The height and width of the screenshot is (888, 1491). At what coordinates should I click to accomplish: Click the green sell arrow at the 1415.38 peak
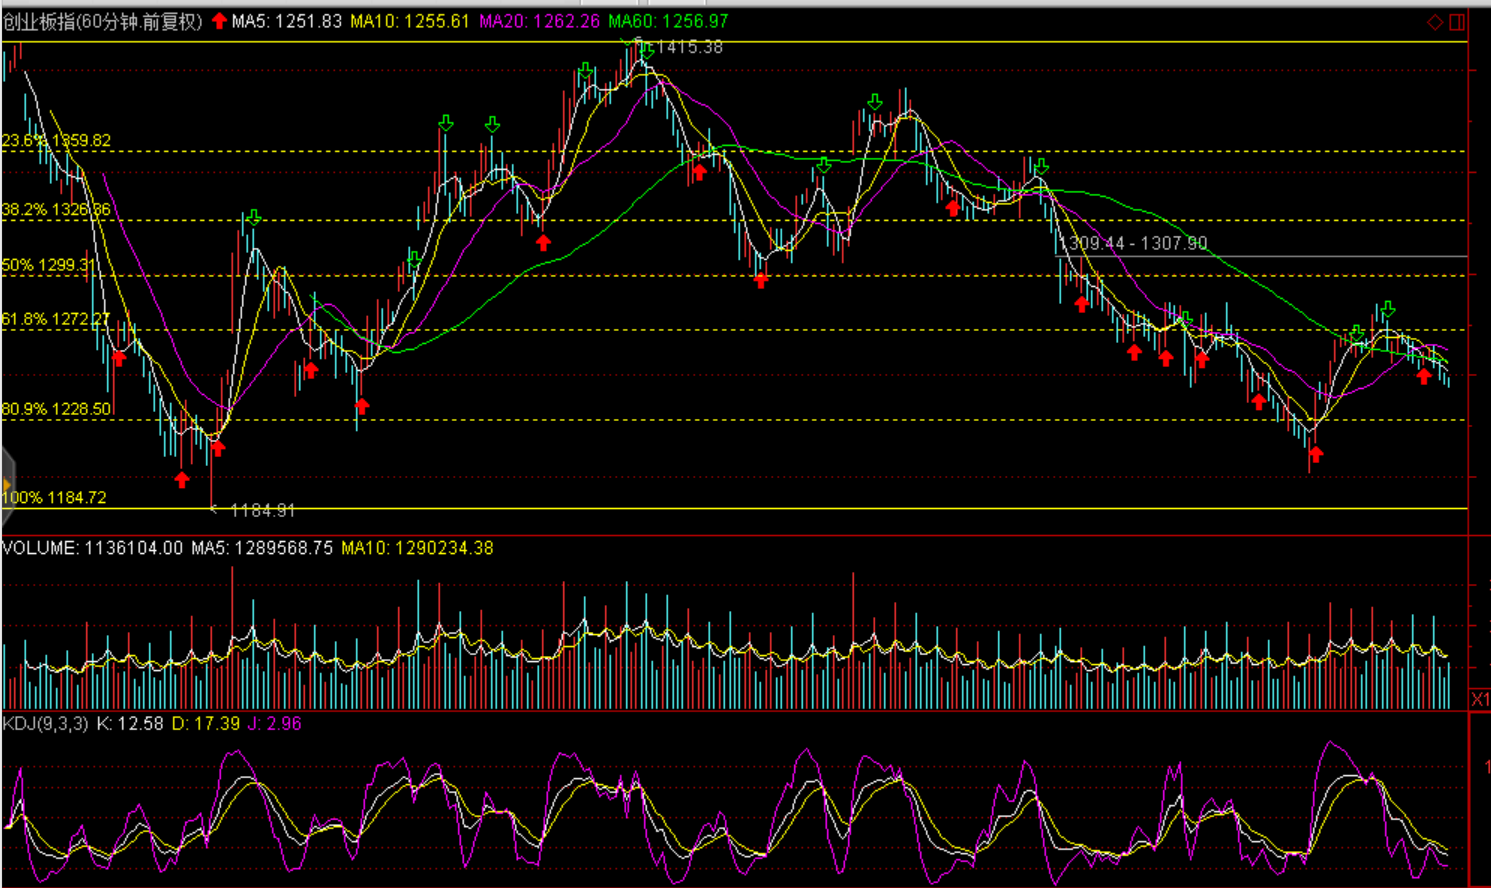644,47
